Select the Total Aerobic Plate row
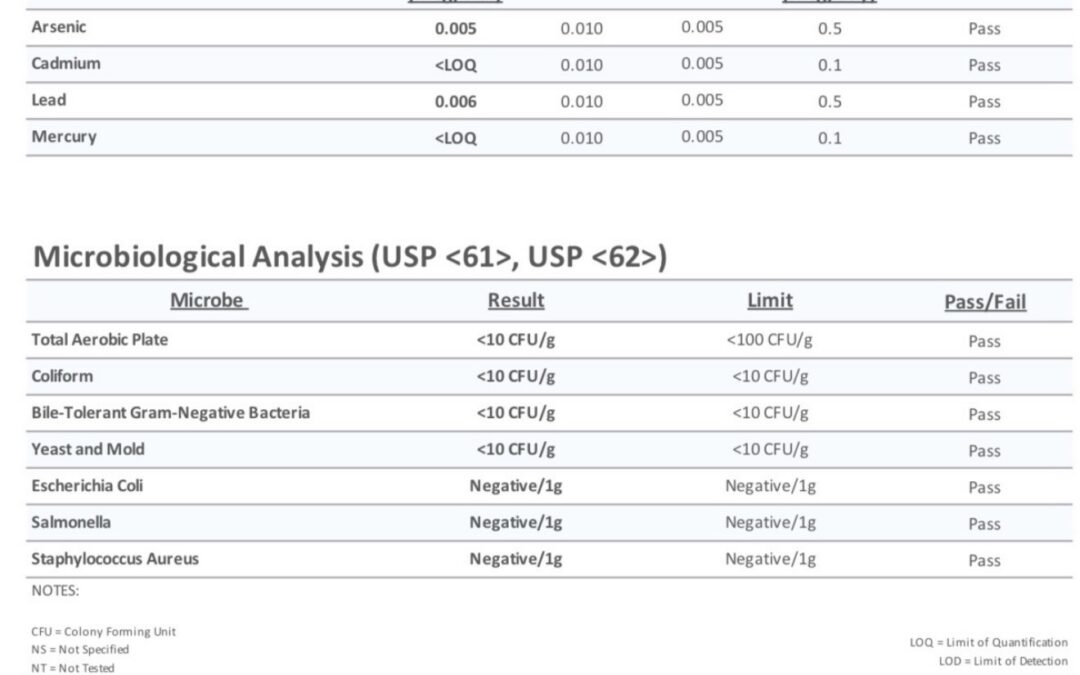Viewport: 1080px width, 675px height. click(549, 340)
